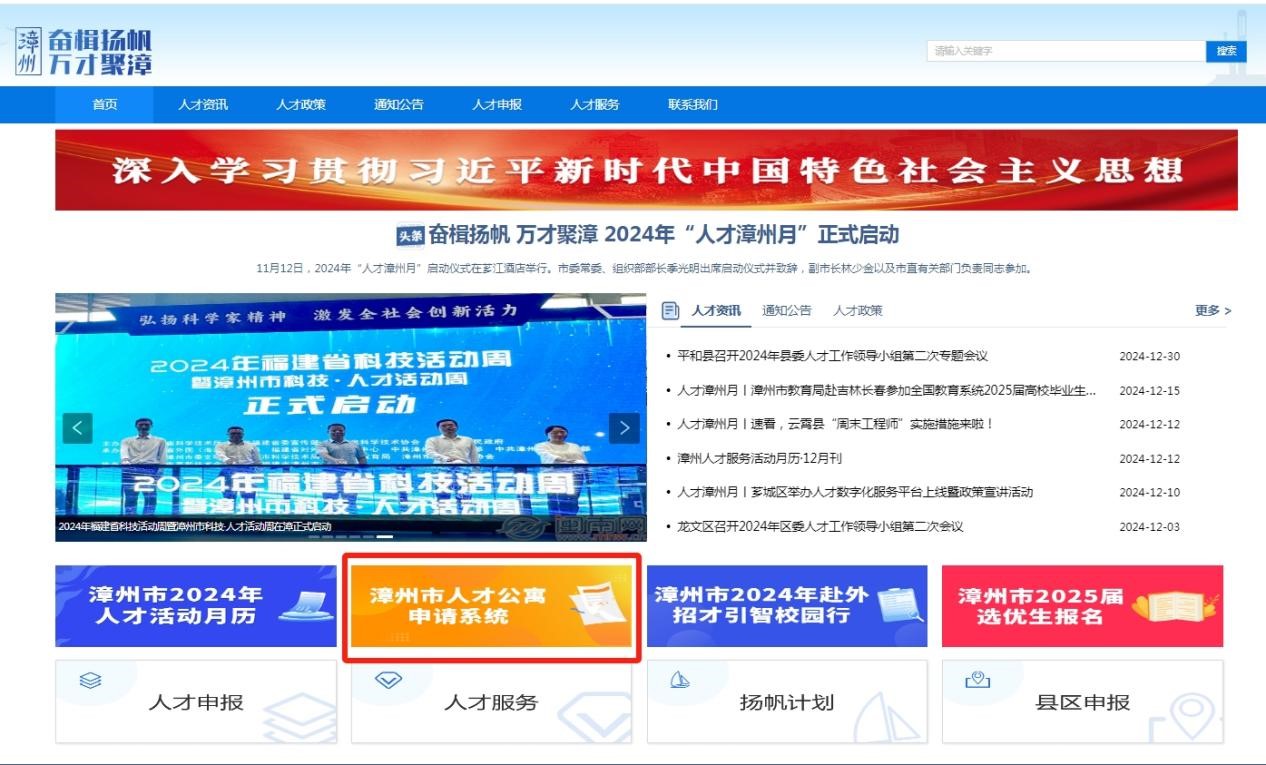The height and width of the screenshot is (765, 1266).
Task: Open news 龙文区召开2024年区委人才工作领导小组
Action: [820, 527]
